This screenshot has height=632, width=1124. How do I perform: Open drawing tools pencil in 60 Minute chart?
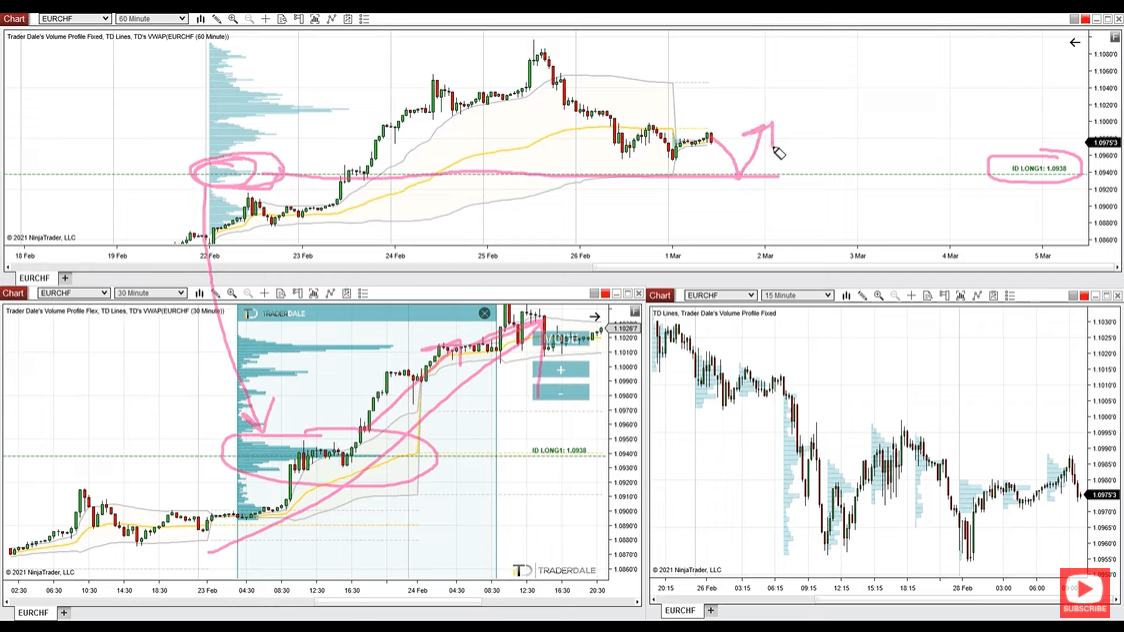(x=216, y=19)
